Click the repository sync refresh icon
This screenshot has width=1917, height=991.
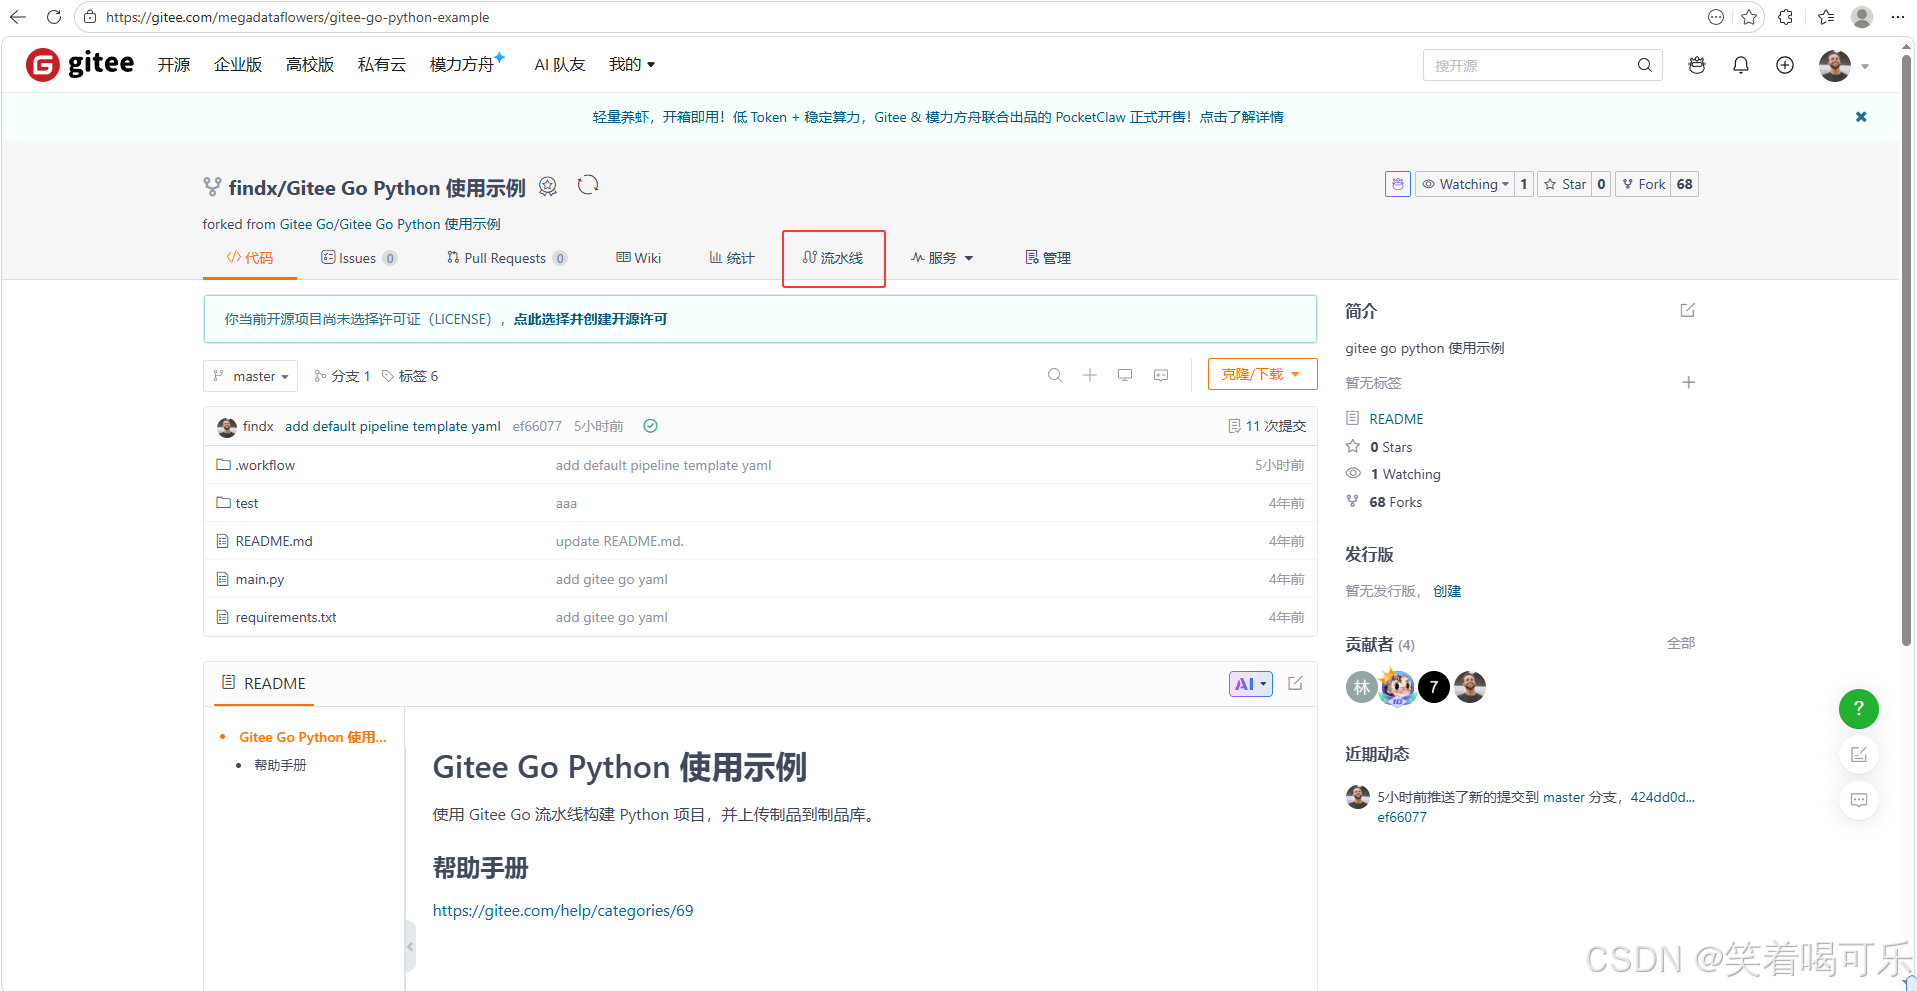[588, 185]
